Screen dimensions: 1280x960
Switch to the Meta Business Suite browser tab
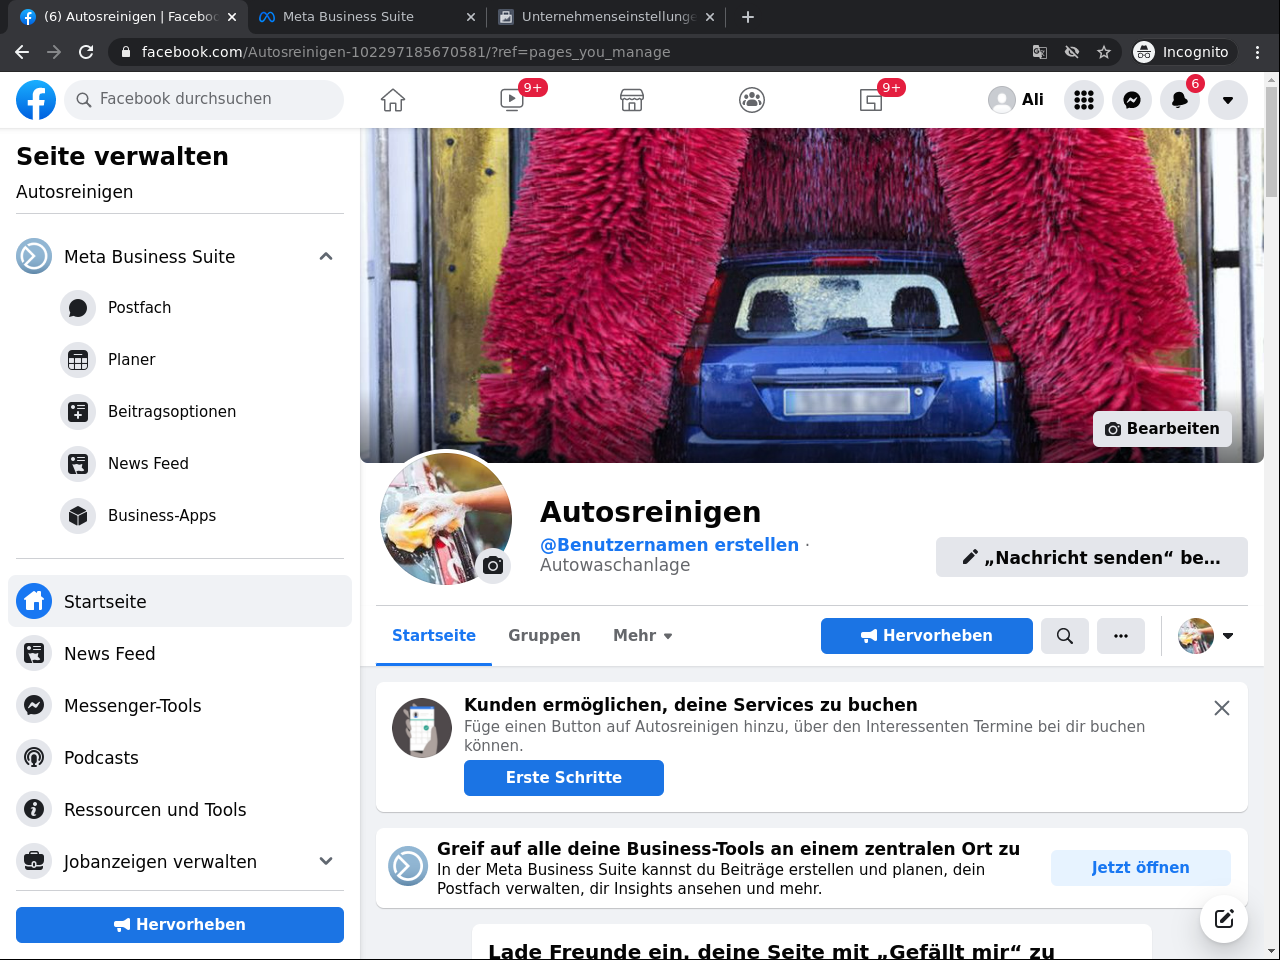365,17
